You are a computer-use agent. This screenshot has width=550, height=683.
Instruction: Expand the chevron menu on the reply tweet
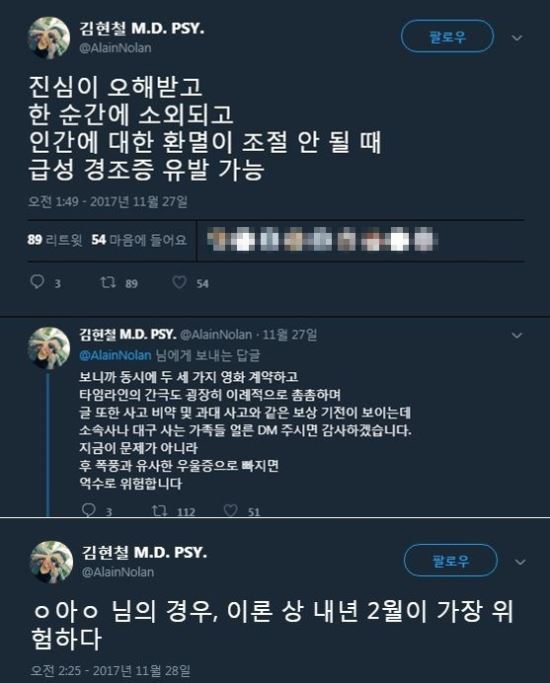tap(517, 335)
